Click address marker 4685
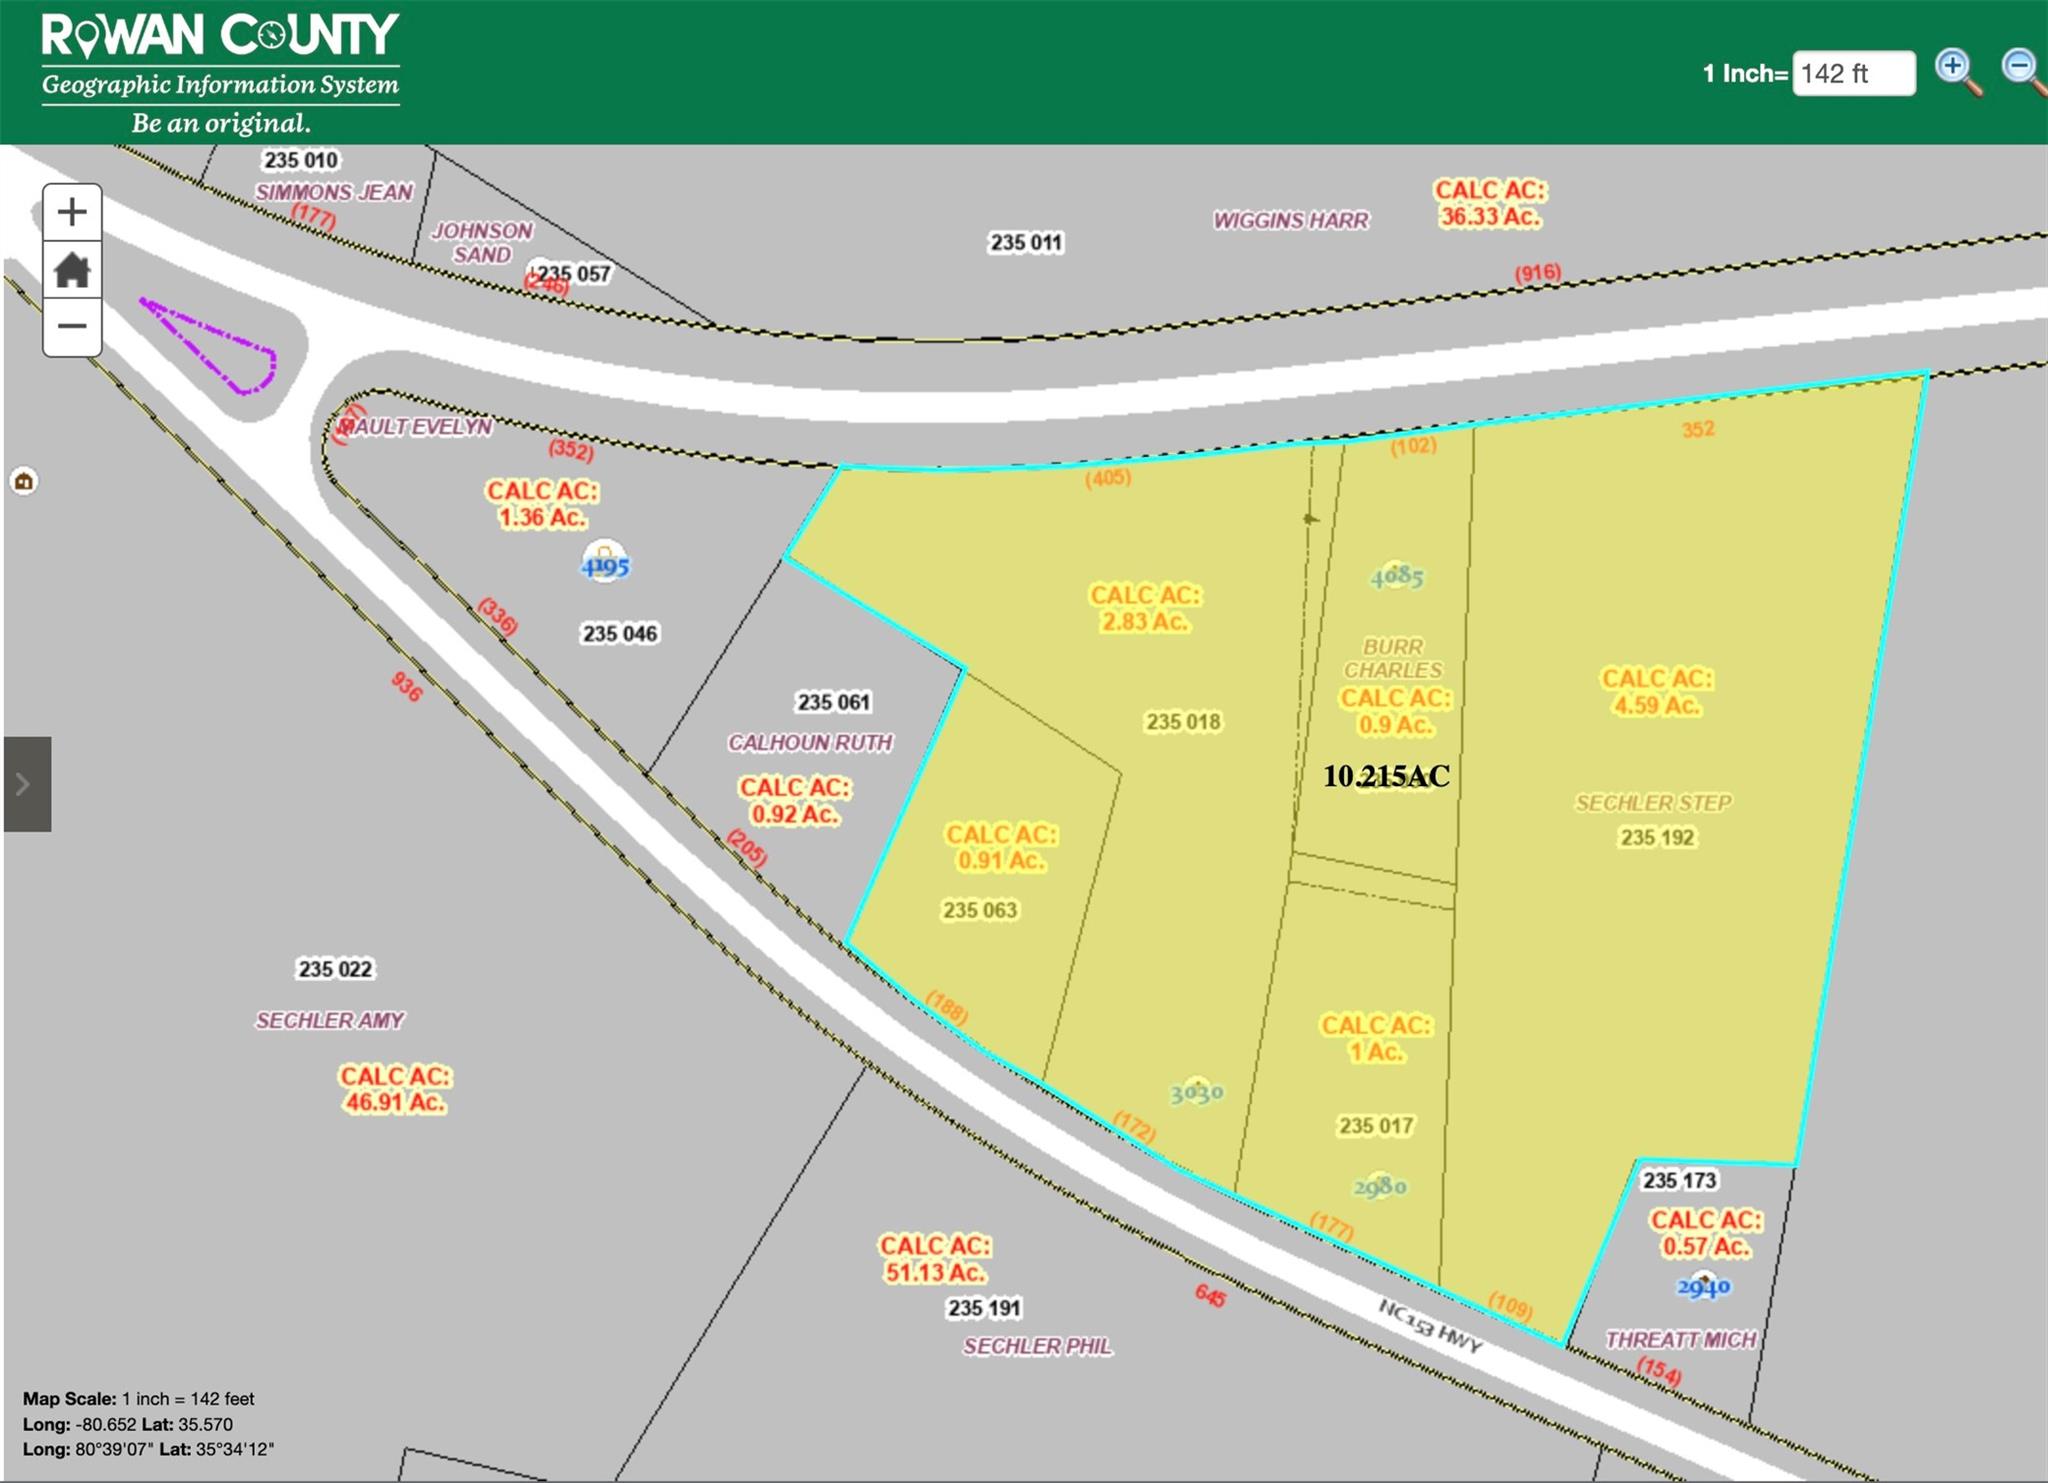 (x=1396, y=576)
